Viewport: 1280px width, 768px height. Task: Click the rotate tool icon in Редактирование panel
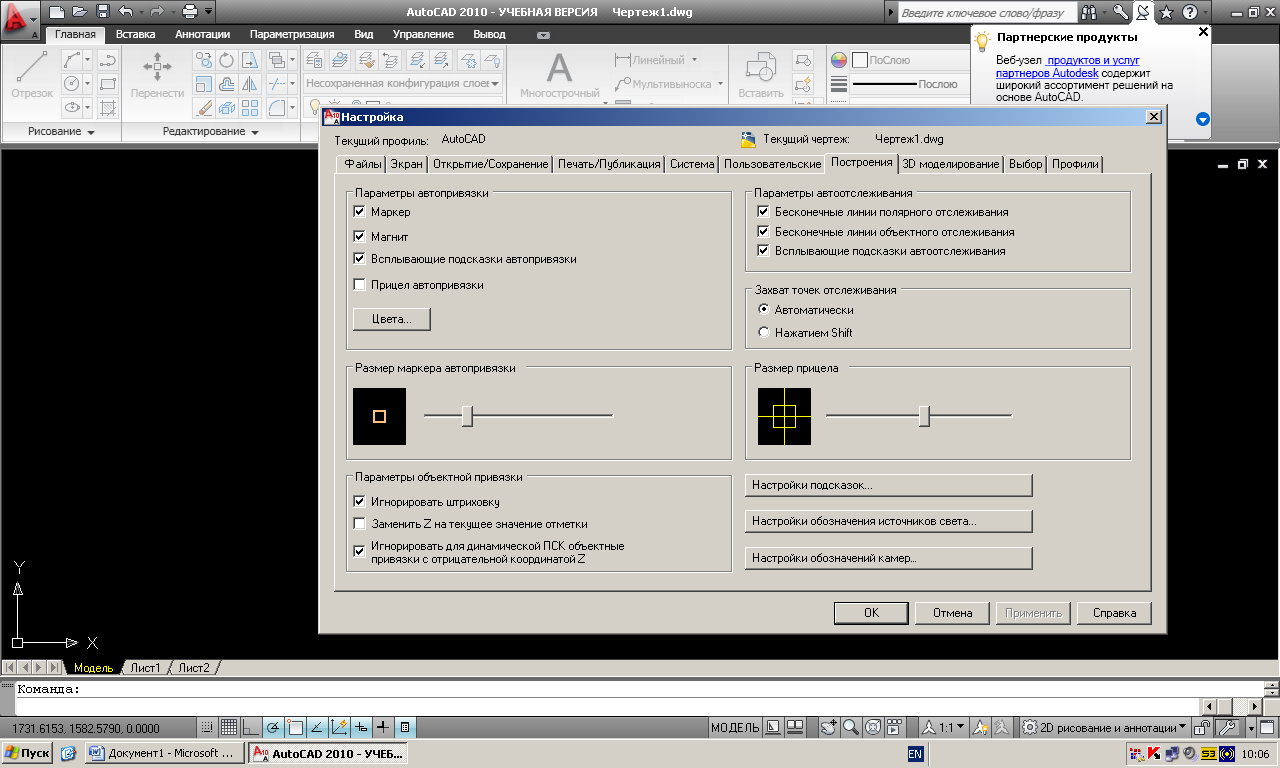226,60
